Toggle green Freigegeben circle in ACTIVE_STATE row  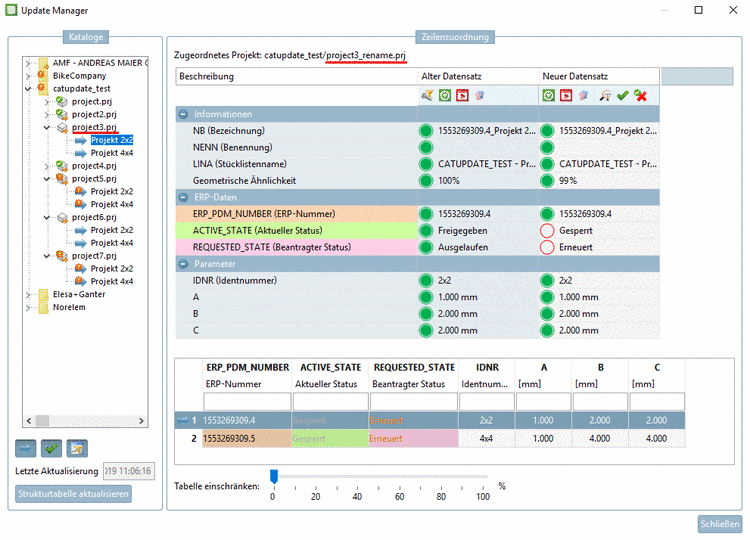tap(427, 229)
